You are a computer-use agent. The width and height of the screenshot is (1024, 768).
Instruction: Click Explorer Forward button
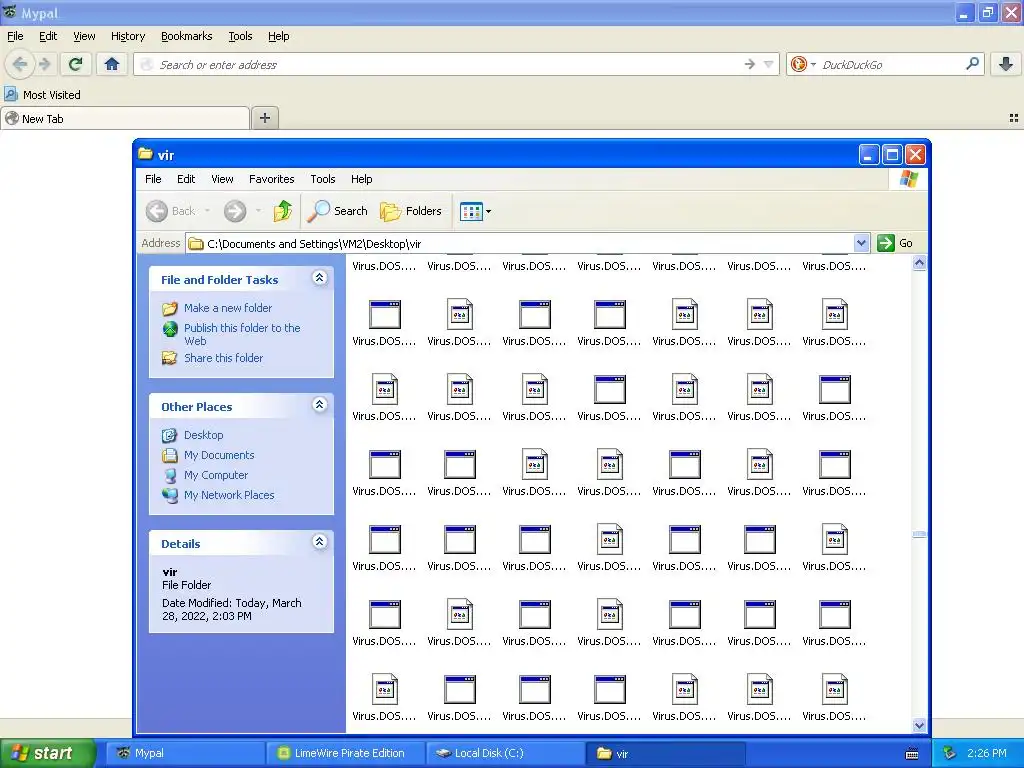click(x=235, y=211)
